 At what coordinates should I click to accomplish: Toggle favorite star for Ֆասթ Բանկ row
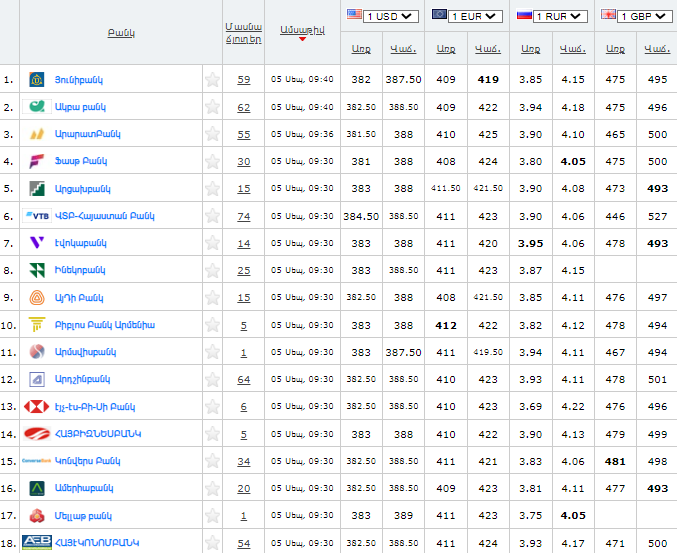coord(212,161)
